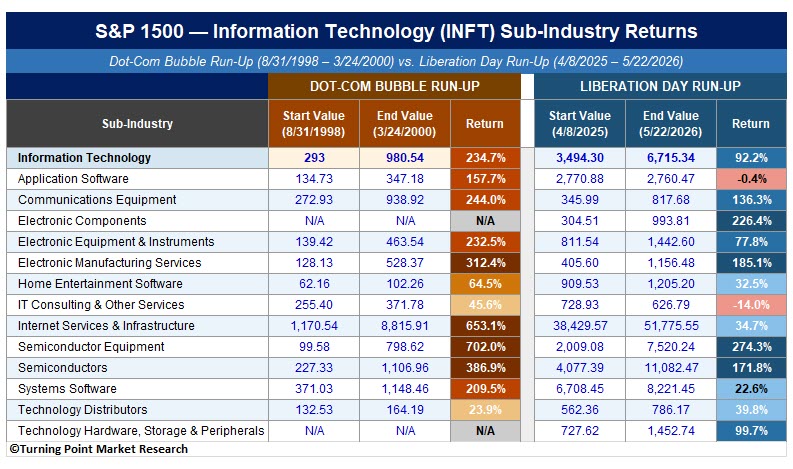
Task: Select the 244.0% return cell
Action: coord(486,200)
